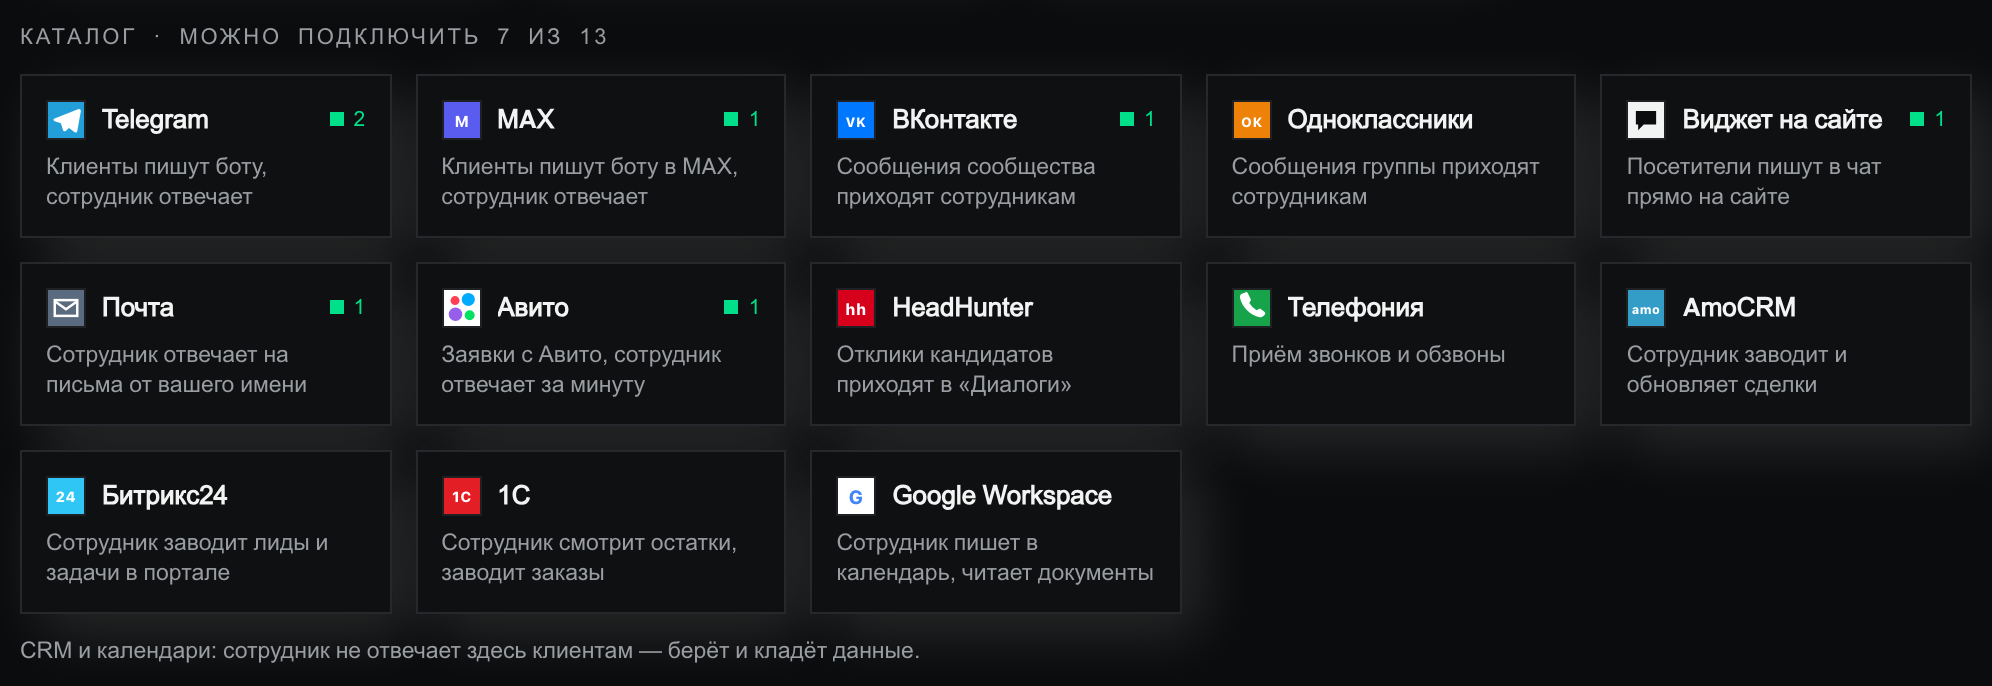1992x686 pixels.
Task: Click text 'Сотрудник заводит и обновляет сделки'
Action: pyautogui.click(x=1736, y=370)
